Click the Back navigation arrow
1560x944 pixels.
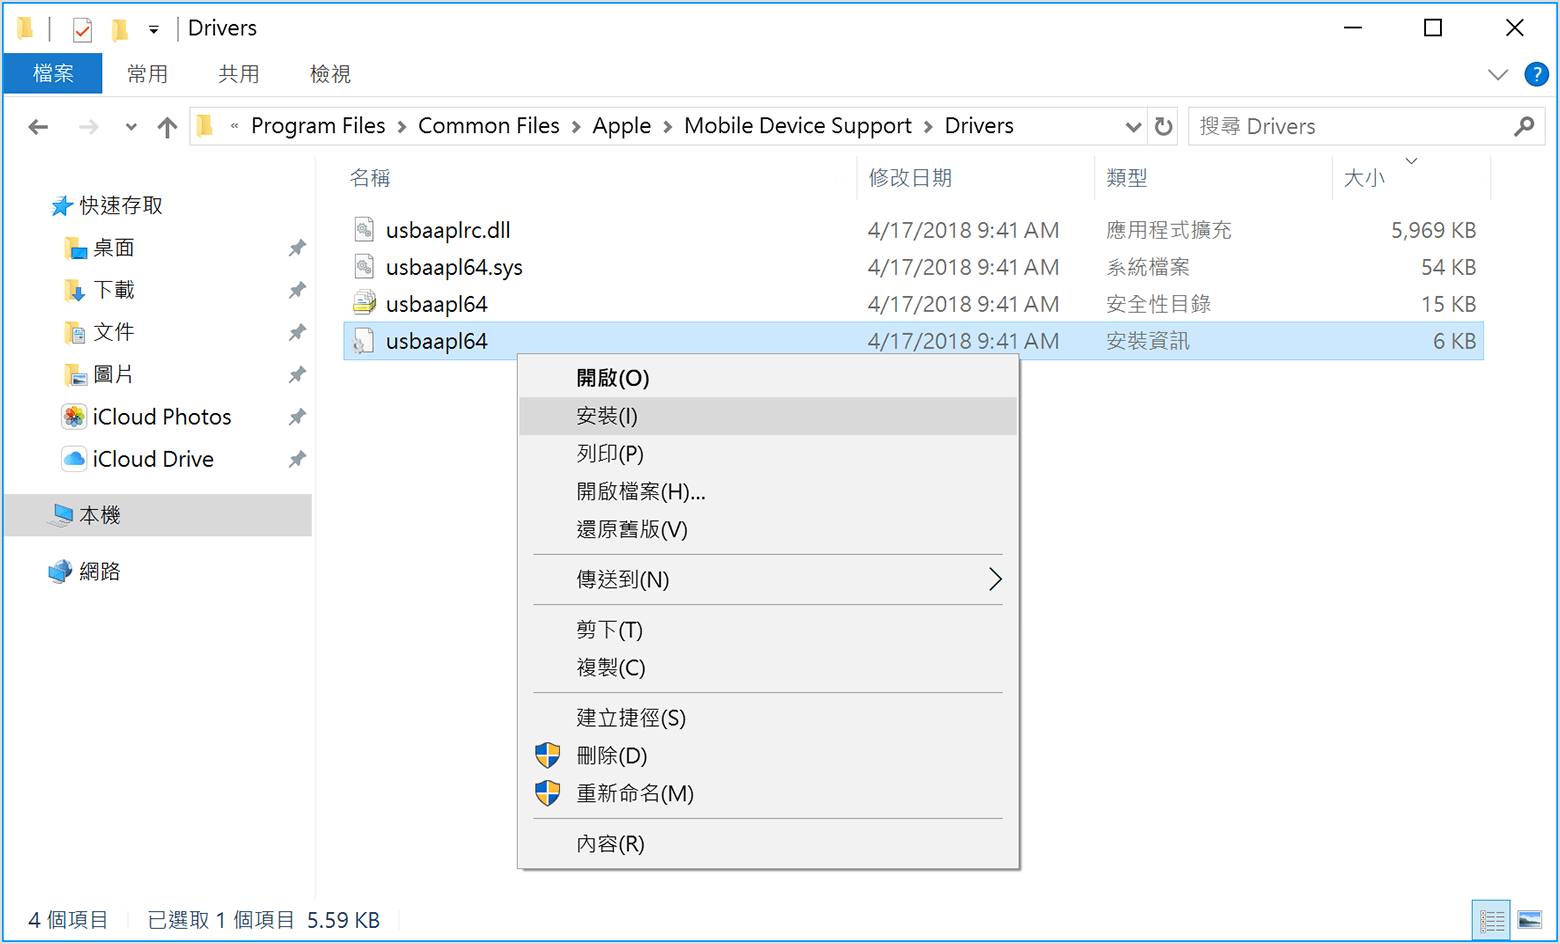[x=38, y=127]
